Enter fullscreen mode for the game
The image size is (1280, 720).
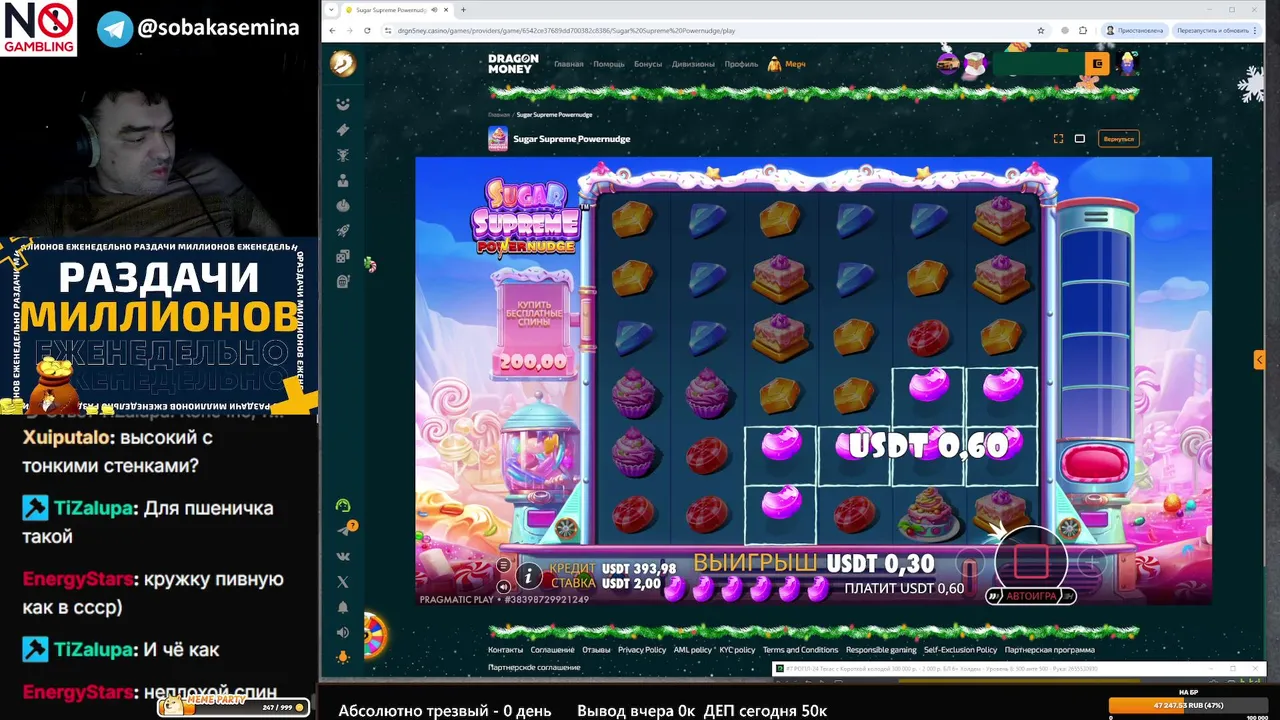coord(1058,139)
